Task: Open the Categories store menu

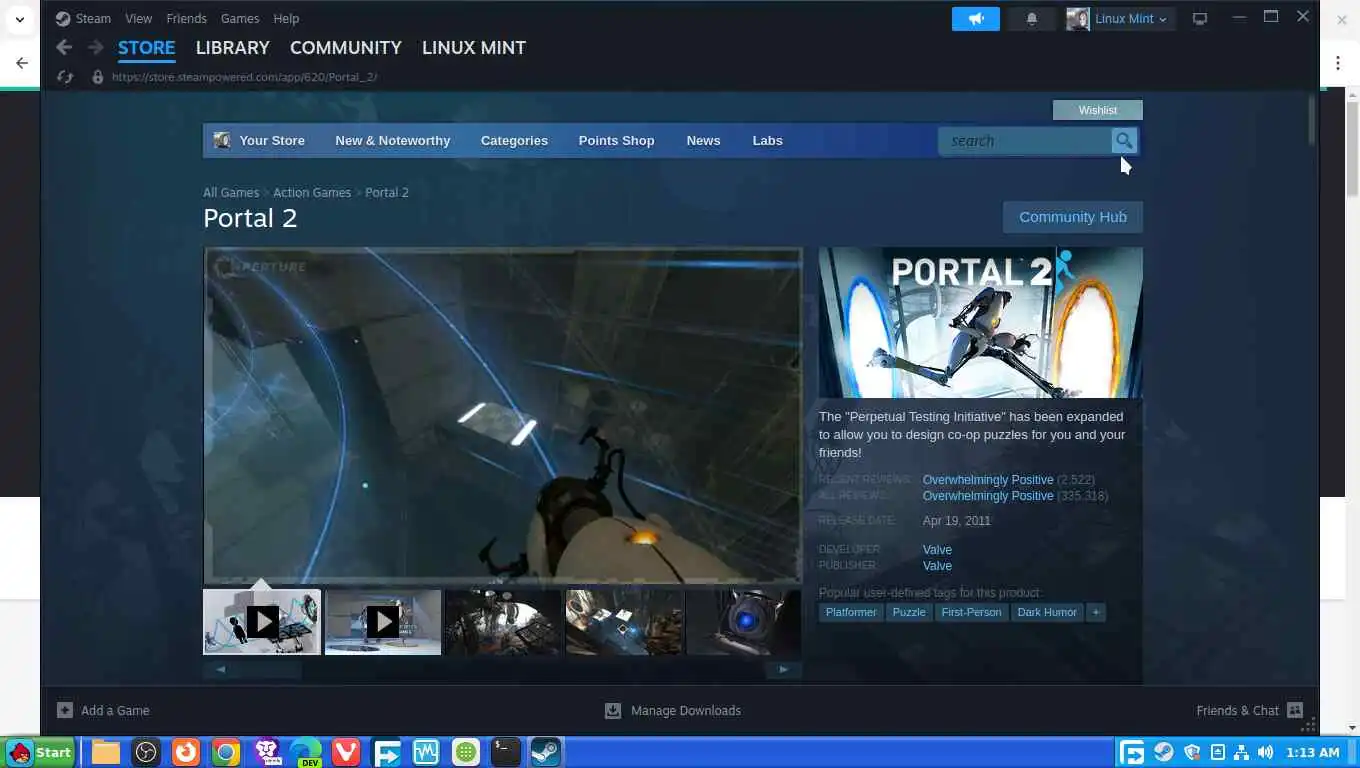Action: (514, 140)
